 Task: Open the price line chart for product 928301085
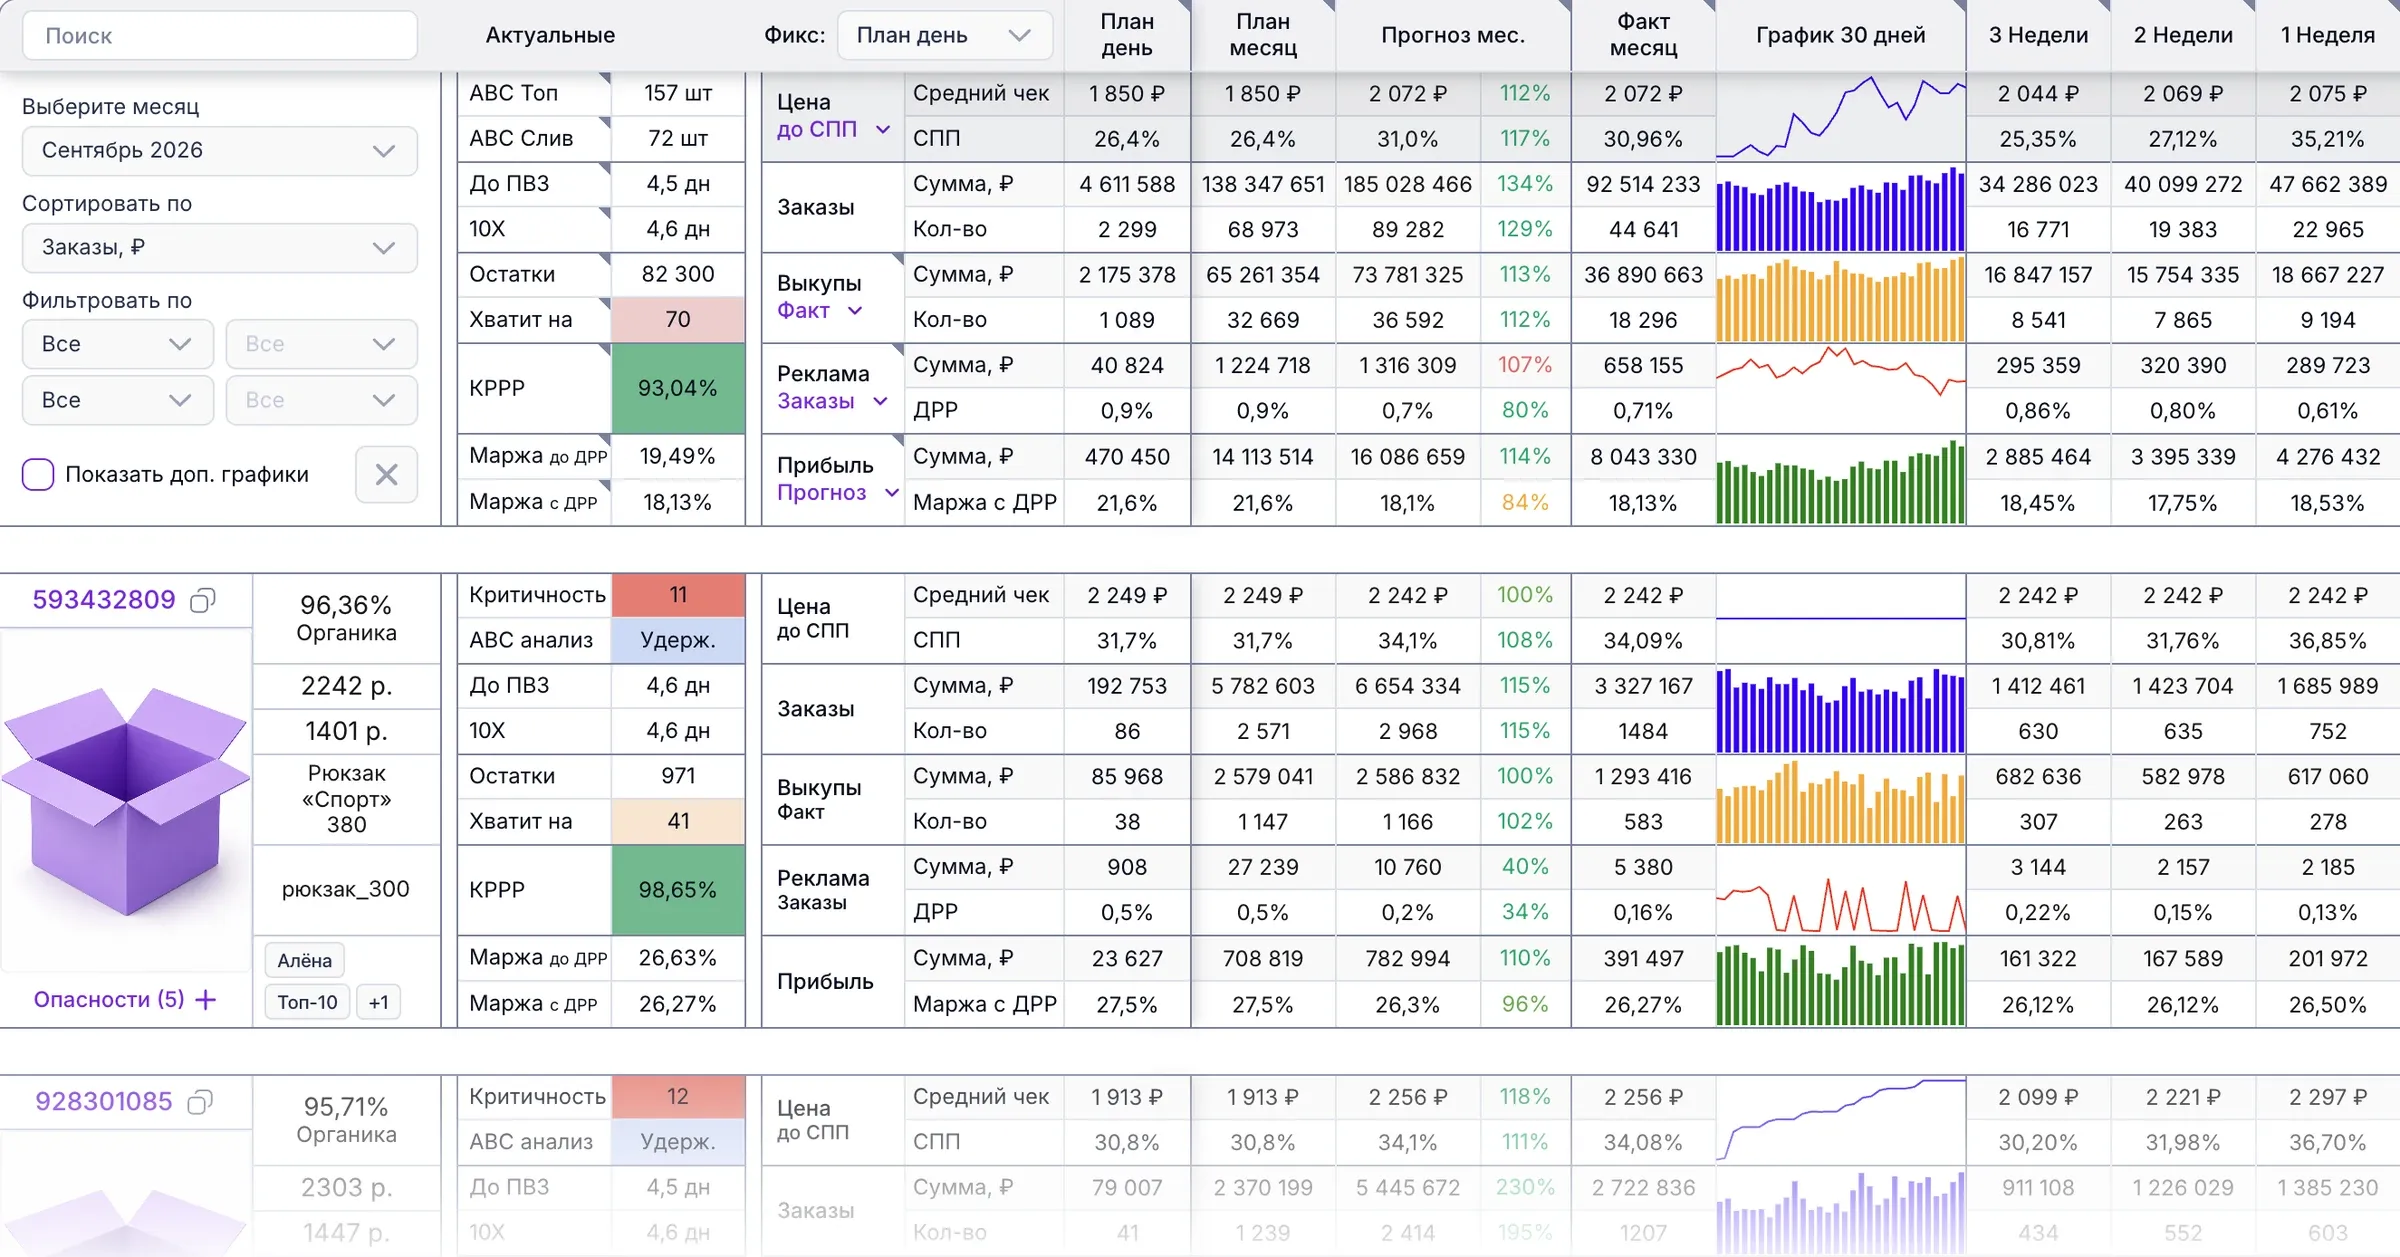click(x=1841, y=1119)
